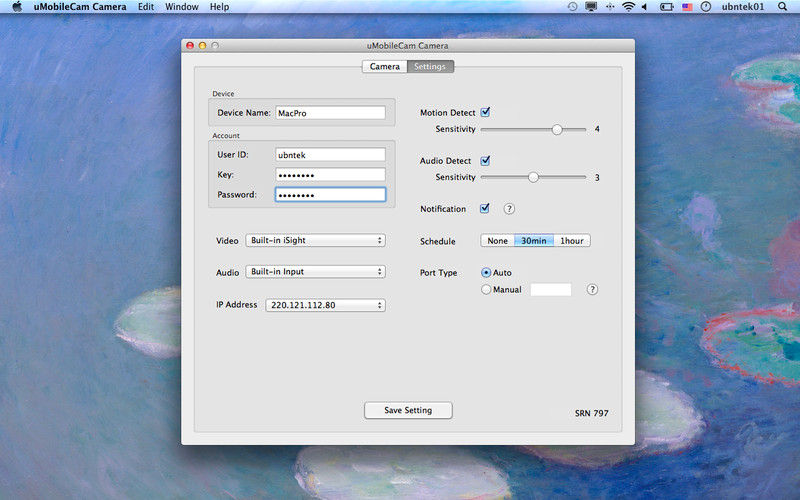
Task: Open Spotlight search magnifier
Action: pyautogui.click(x=782, y=7)
